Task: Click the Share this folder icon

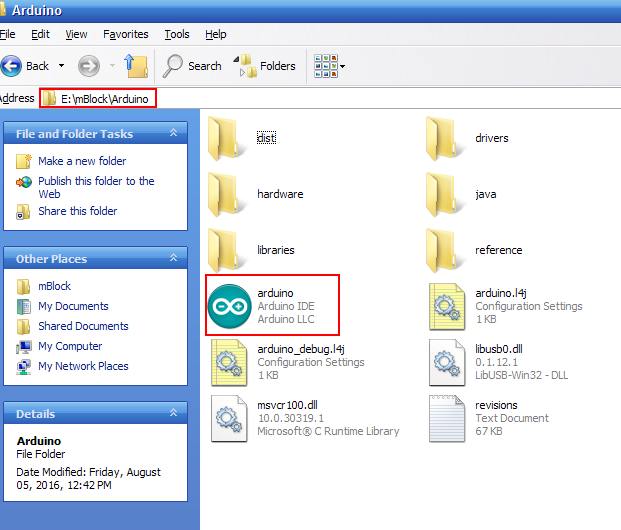Action: pyautogui.click(x=23, y=212)
